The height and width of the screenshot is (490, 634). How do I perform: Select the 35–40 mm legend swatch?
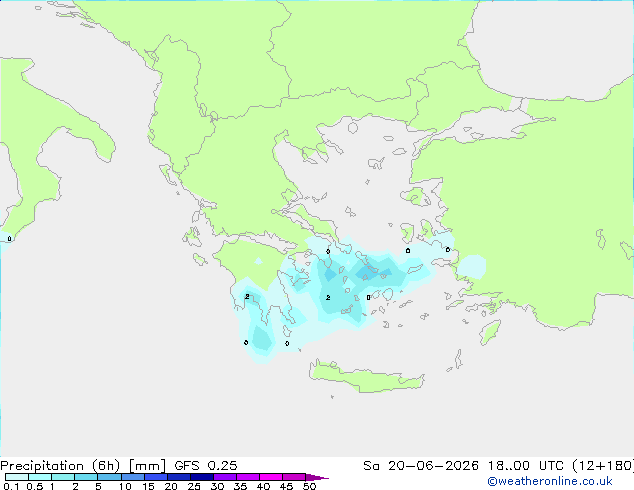click(x=247, y=477)
